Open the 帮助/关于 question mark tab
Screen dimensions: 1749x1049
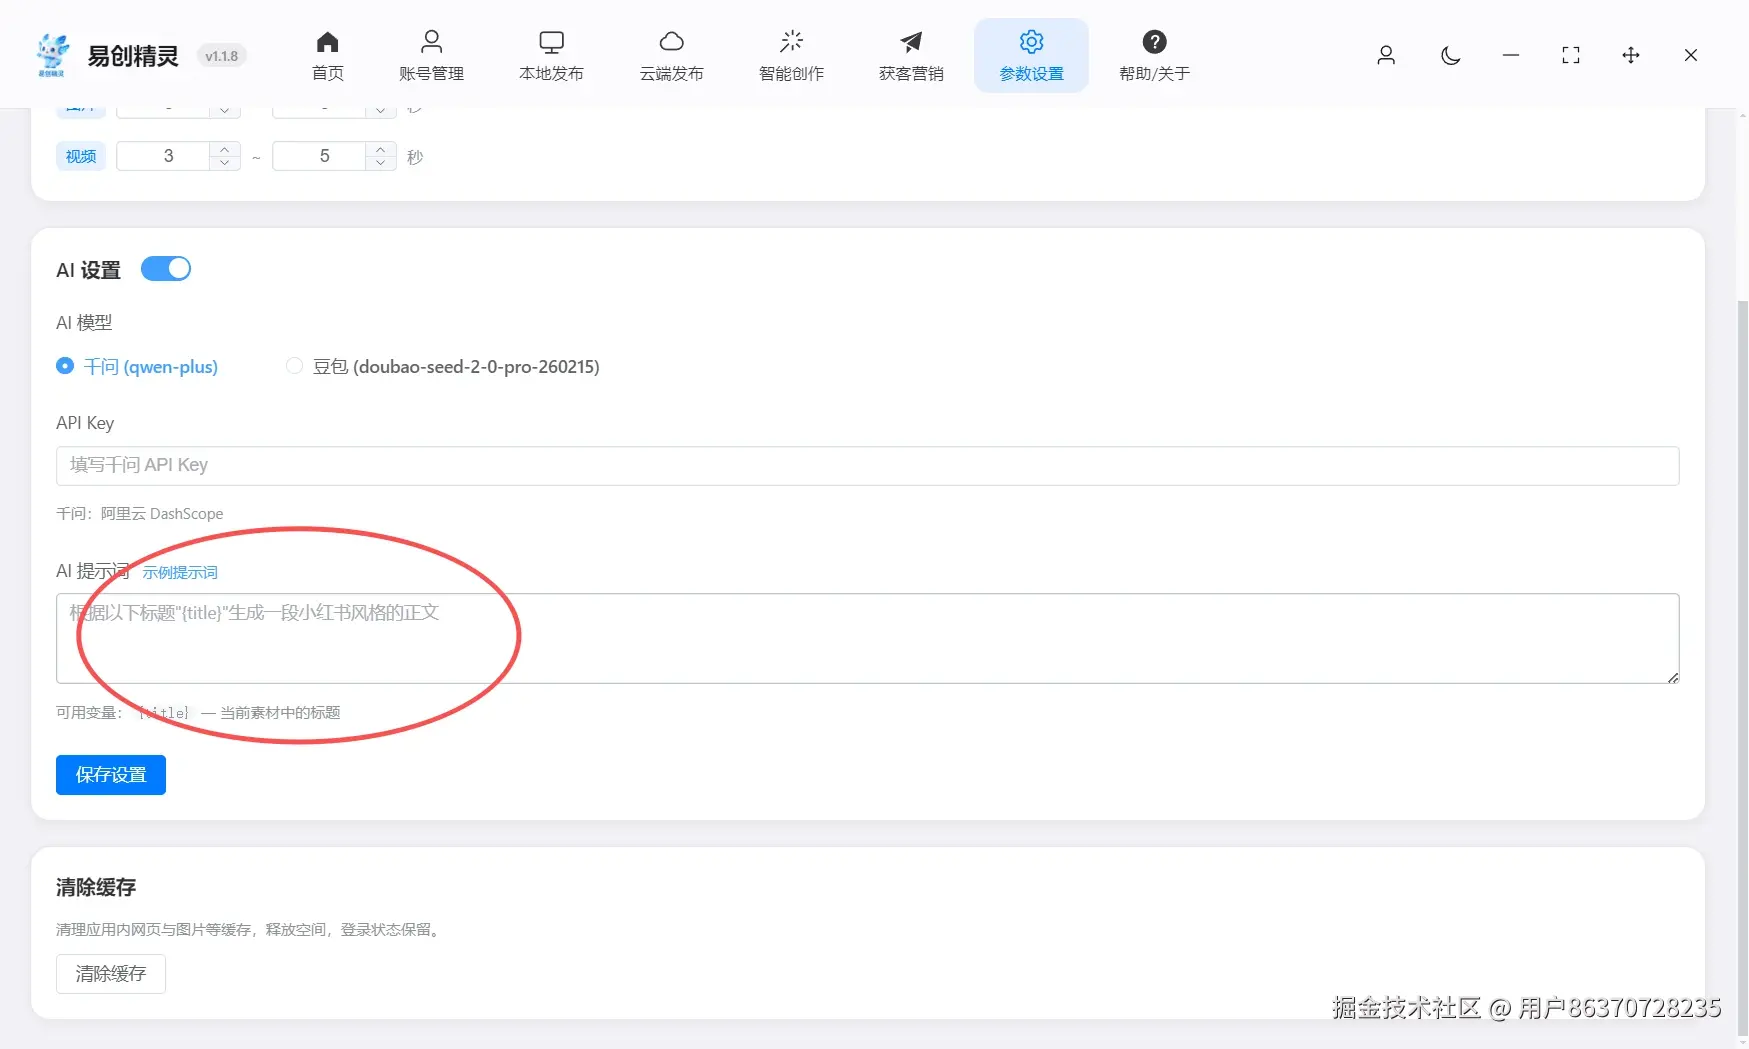click(x=1154, y=56)
